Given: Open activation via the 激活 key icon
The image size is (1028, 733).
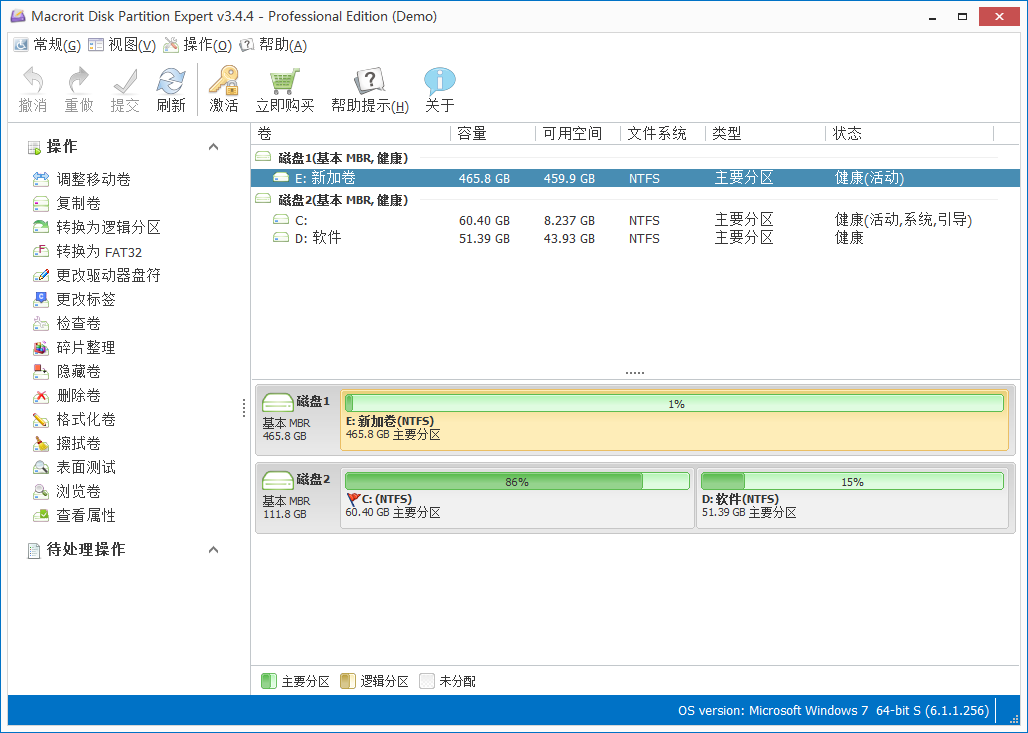Looking at the screenshot, I should click(x=224, y=81).
